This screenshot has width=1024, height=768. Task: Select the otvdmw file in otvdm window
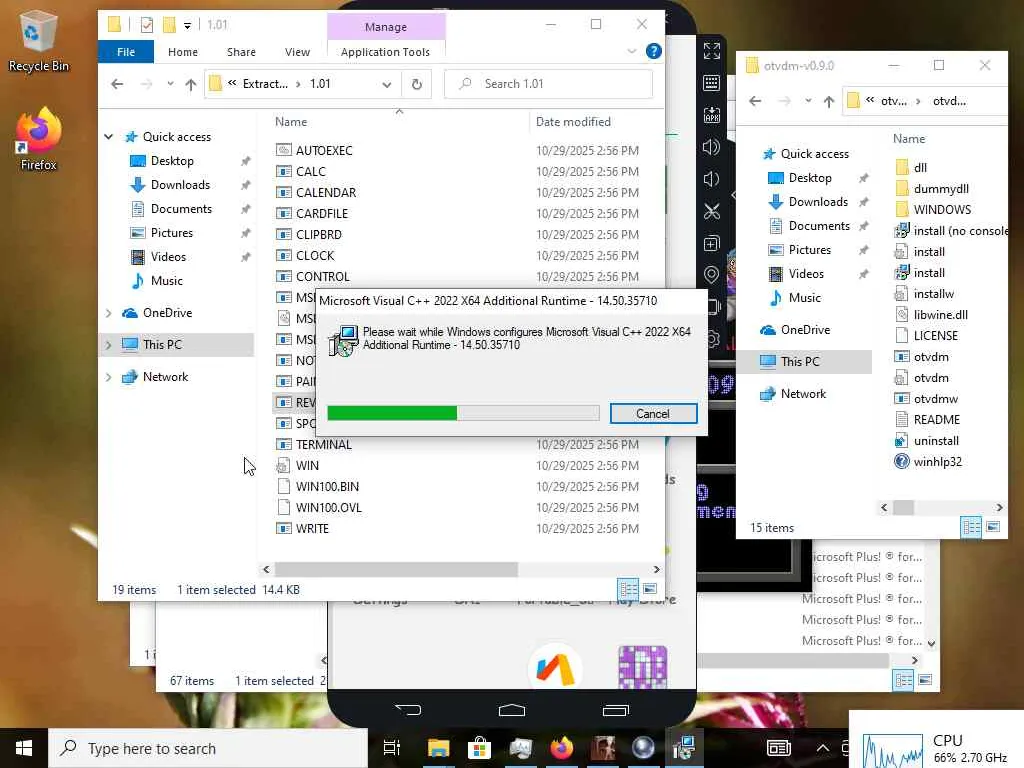[936, 398]
